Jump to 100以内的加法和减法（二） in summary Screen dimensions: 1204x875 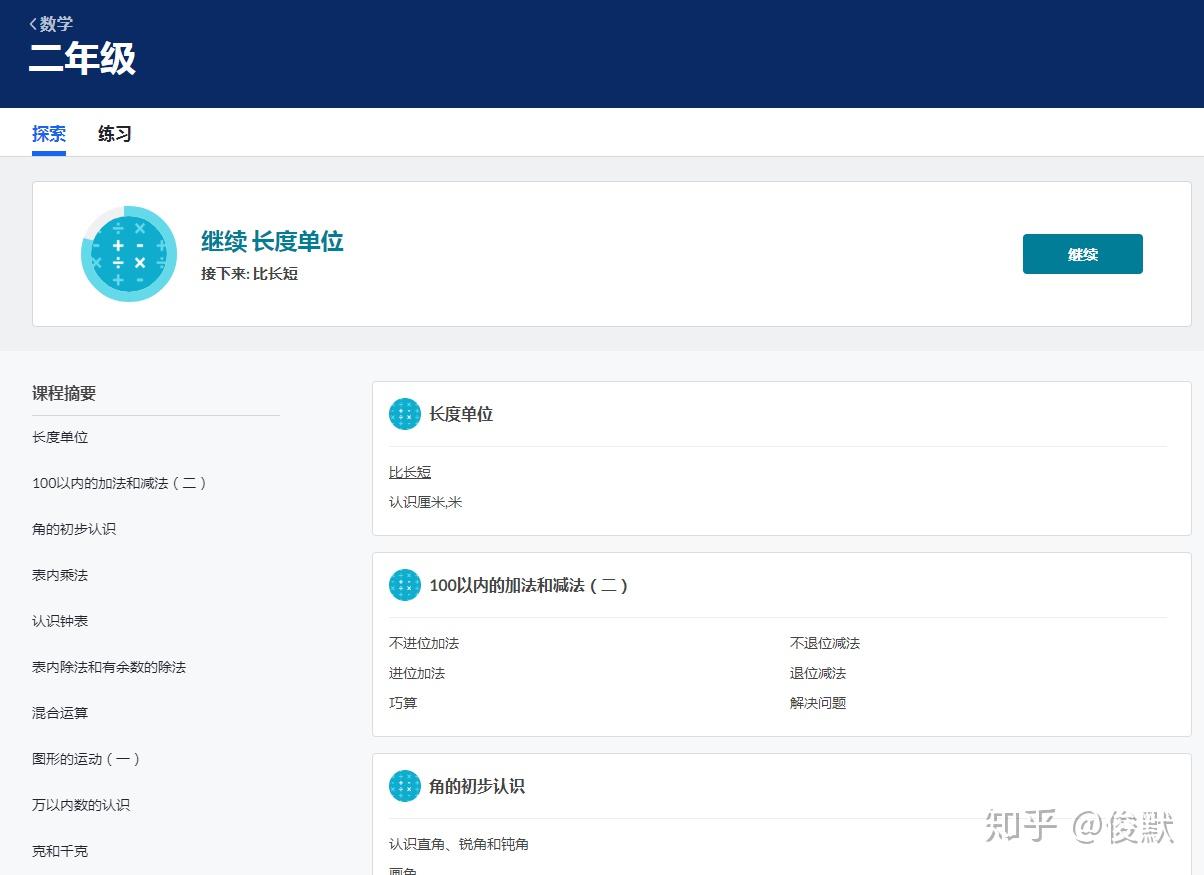(120, 483)
